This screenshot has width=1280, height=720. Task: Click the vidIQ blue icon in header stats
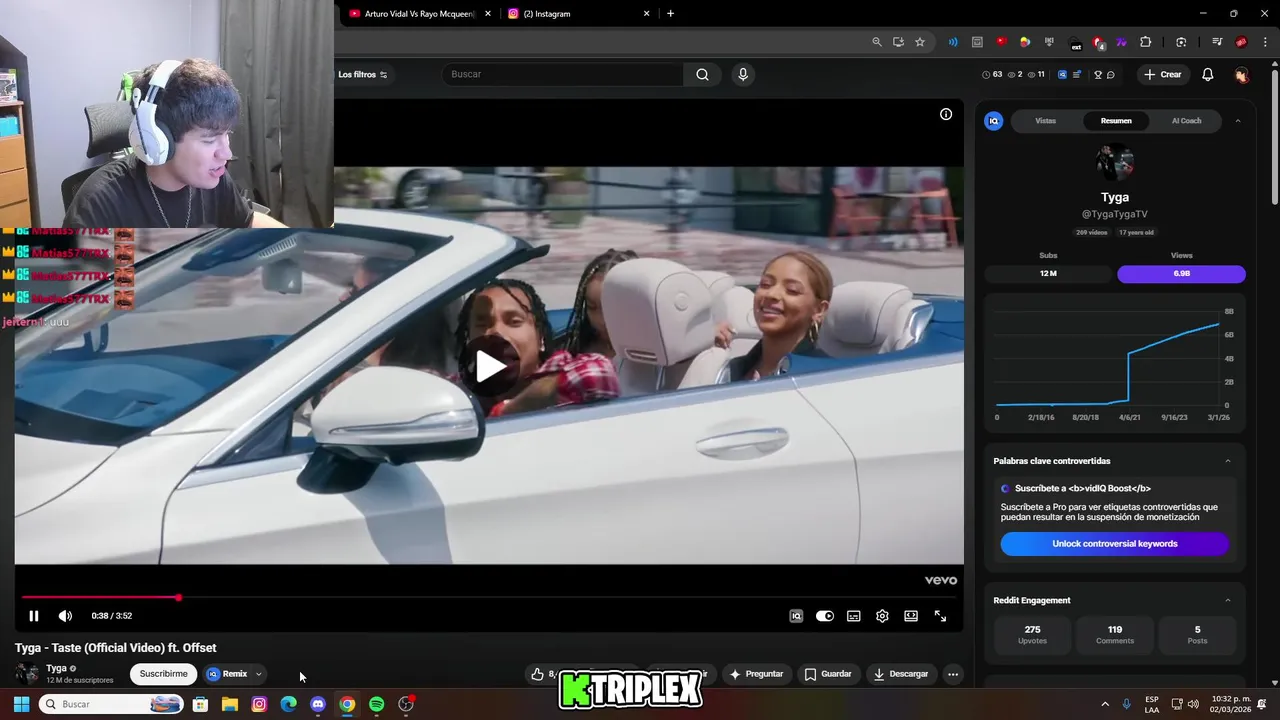[1062, 74]
